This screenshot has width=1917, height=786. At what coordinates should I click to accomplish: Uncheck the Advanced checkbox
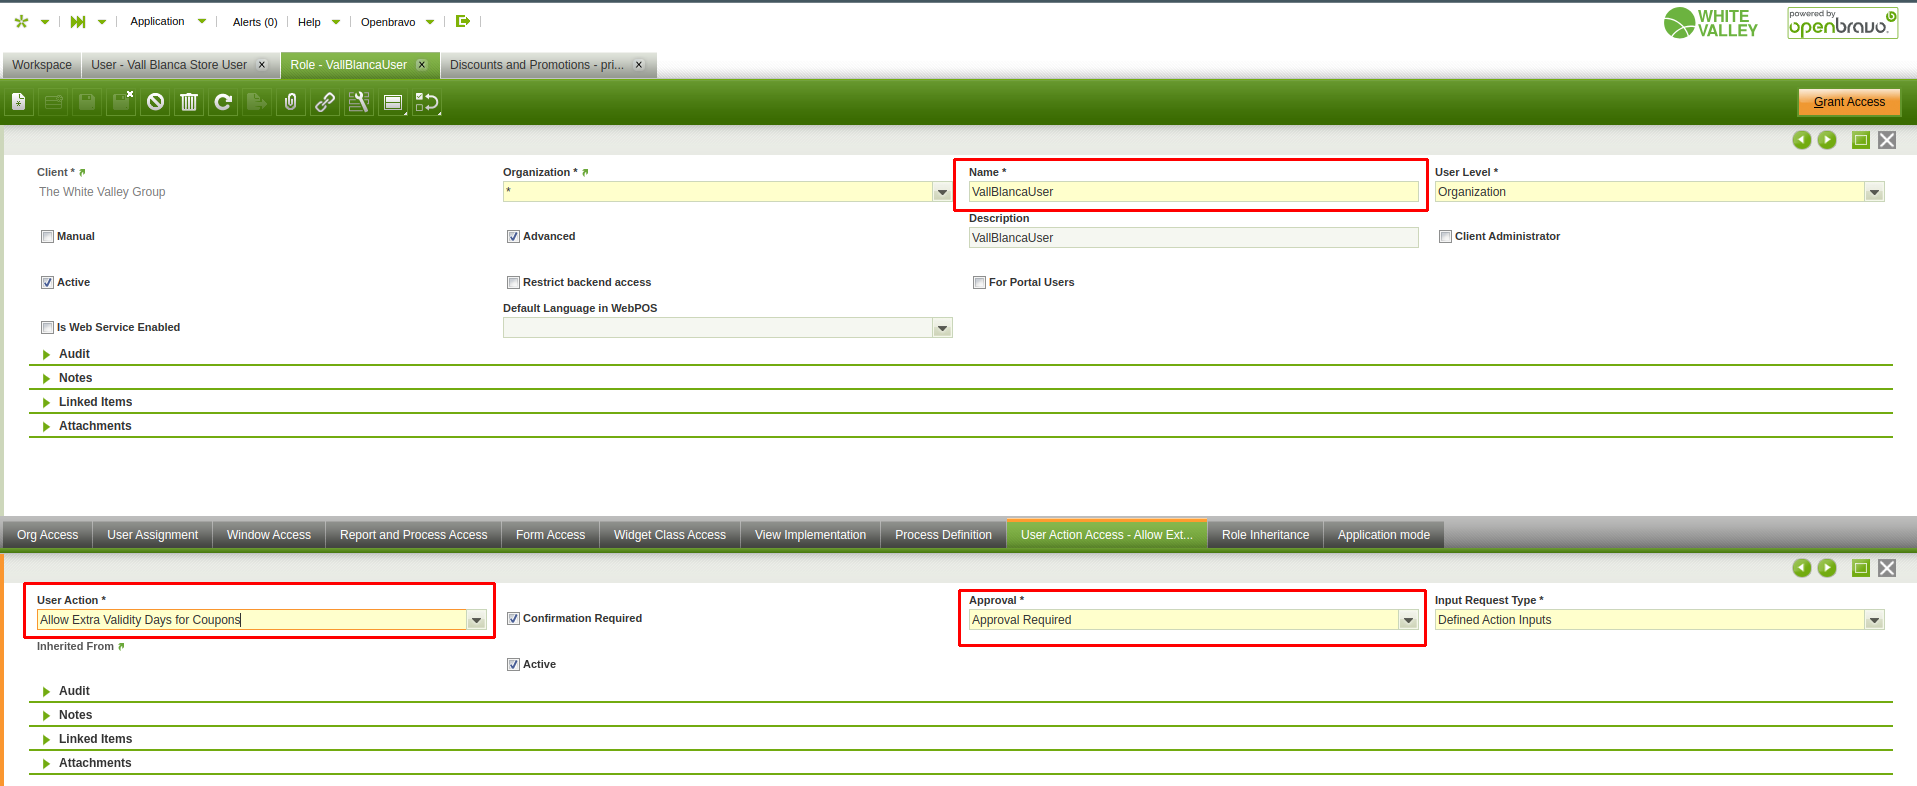513,237
